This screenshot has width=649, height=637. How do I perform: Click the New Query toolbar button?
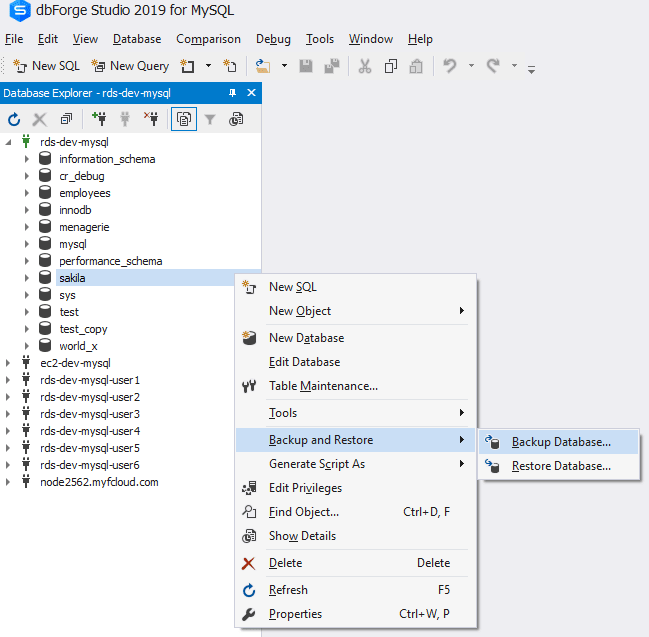130,66
